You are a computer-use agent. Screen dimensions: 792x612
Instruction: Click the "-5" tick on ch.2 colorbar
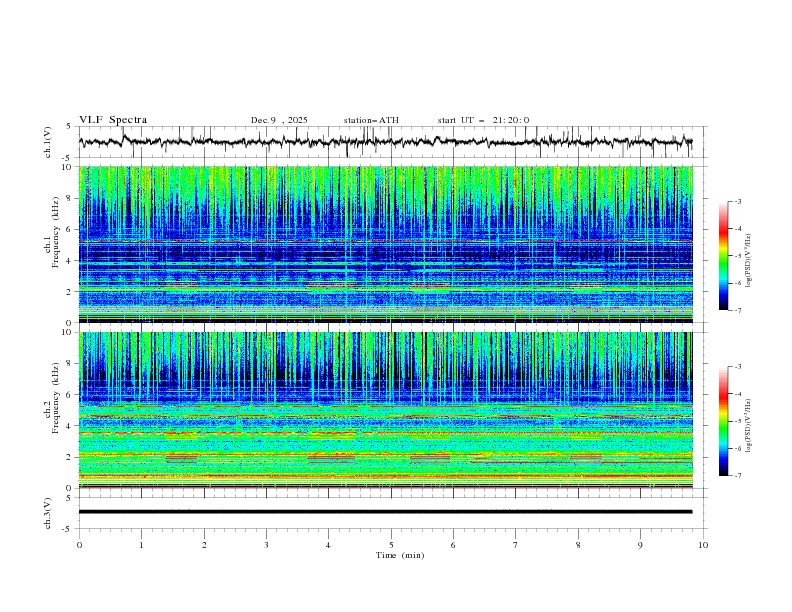point(737,421)
